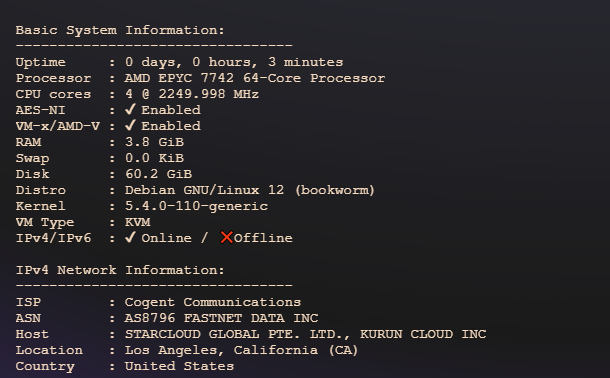
Task: Click the VM-x/AMD-V checkmark icon
Action: tap(130, 126)
